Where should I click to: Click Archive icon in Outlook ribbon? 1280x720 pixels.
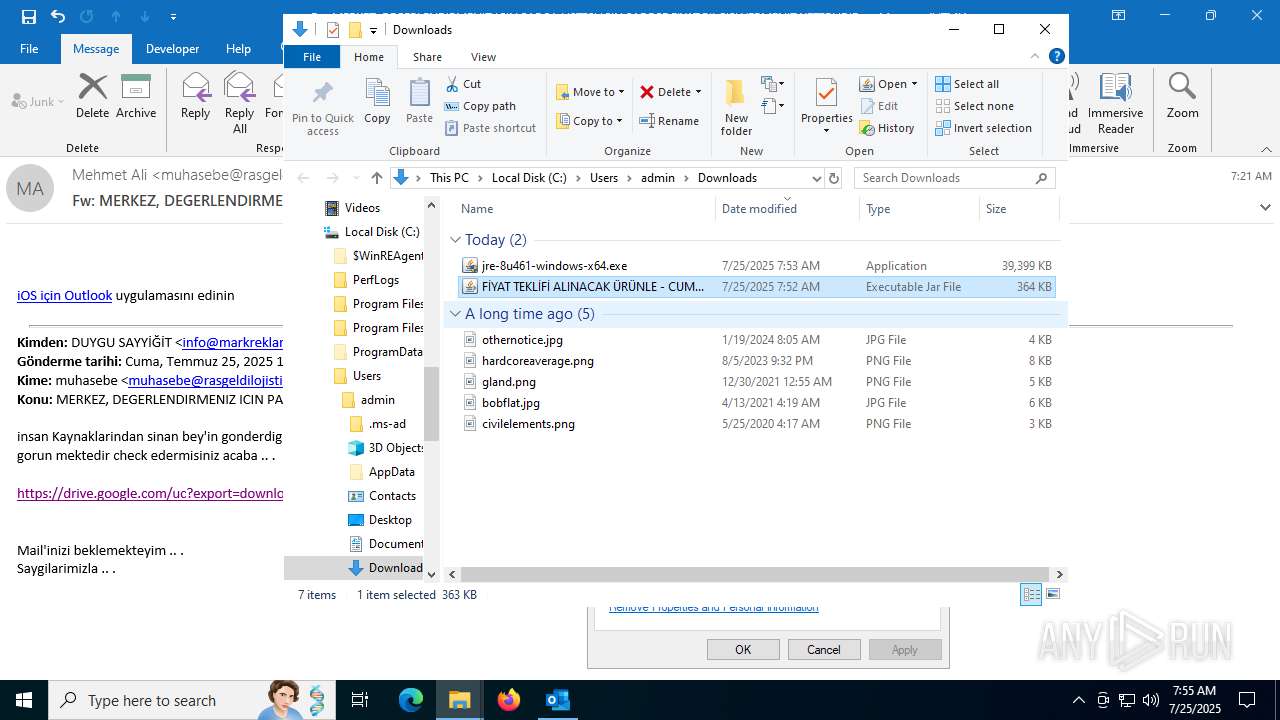point(136,88)
